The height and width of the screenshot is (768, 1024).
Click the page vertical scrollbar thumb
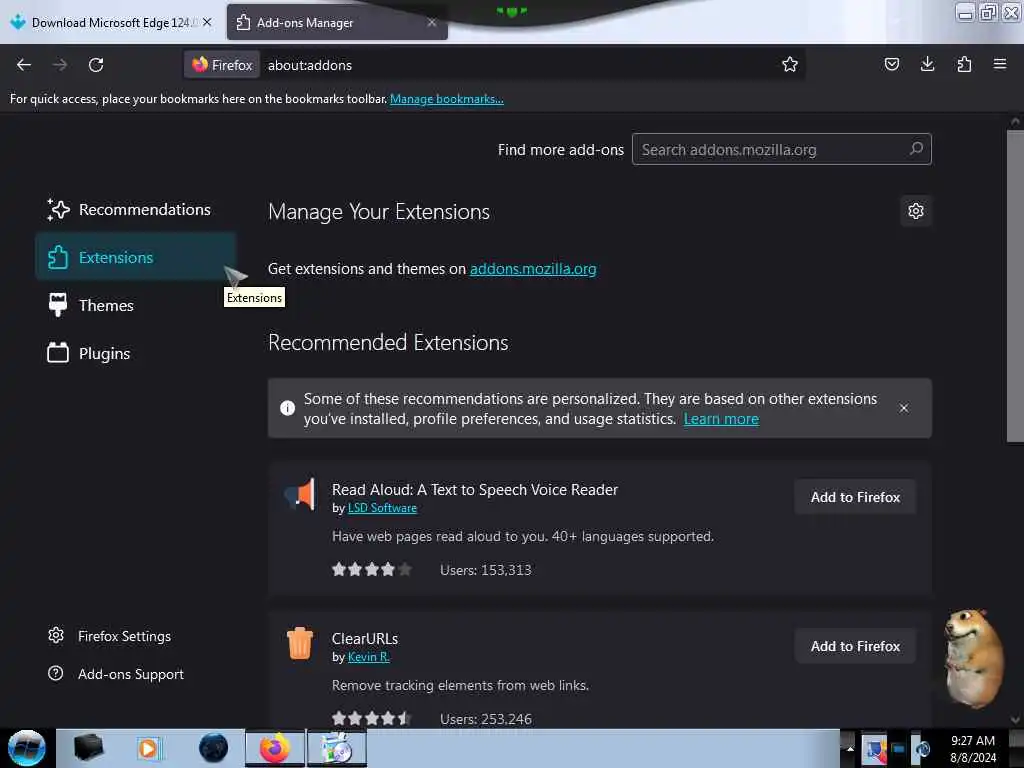point(1014,286)
